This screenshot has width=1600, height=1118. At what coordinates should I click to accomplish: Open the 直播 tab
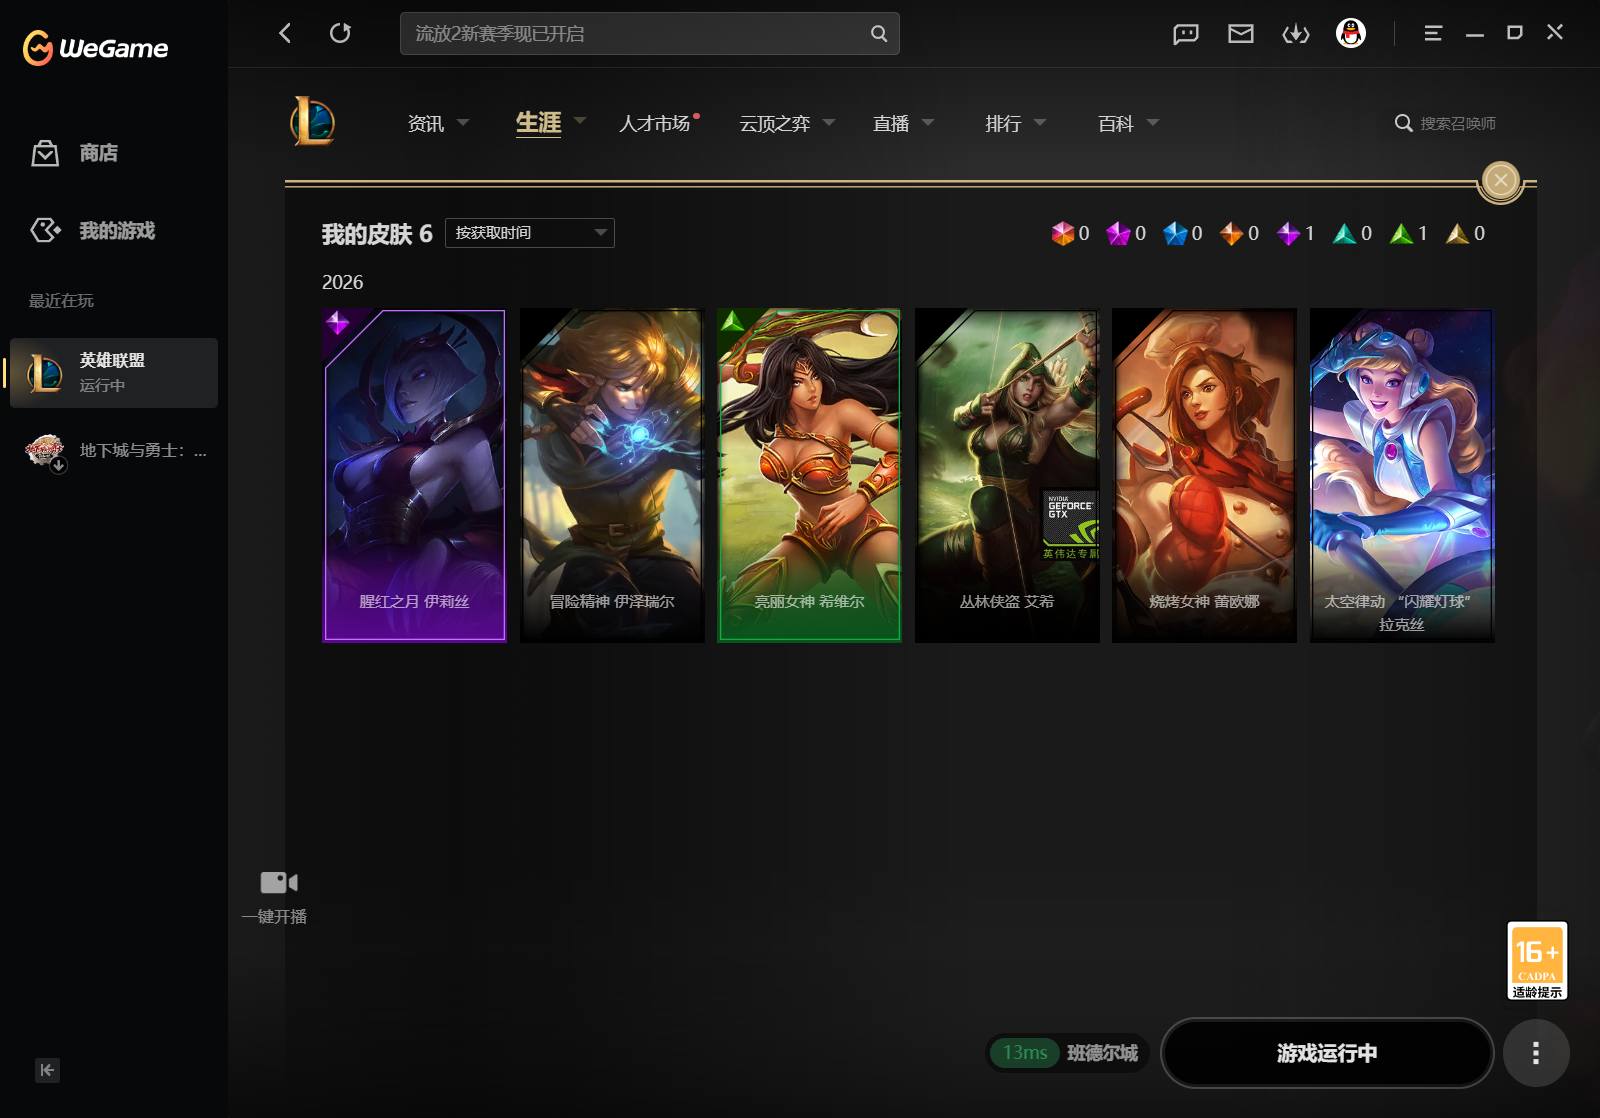[891, 123]
